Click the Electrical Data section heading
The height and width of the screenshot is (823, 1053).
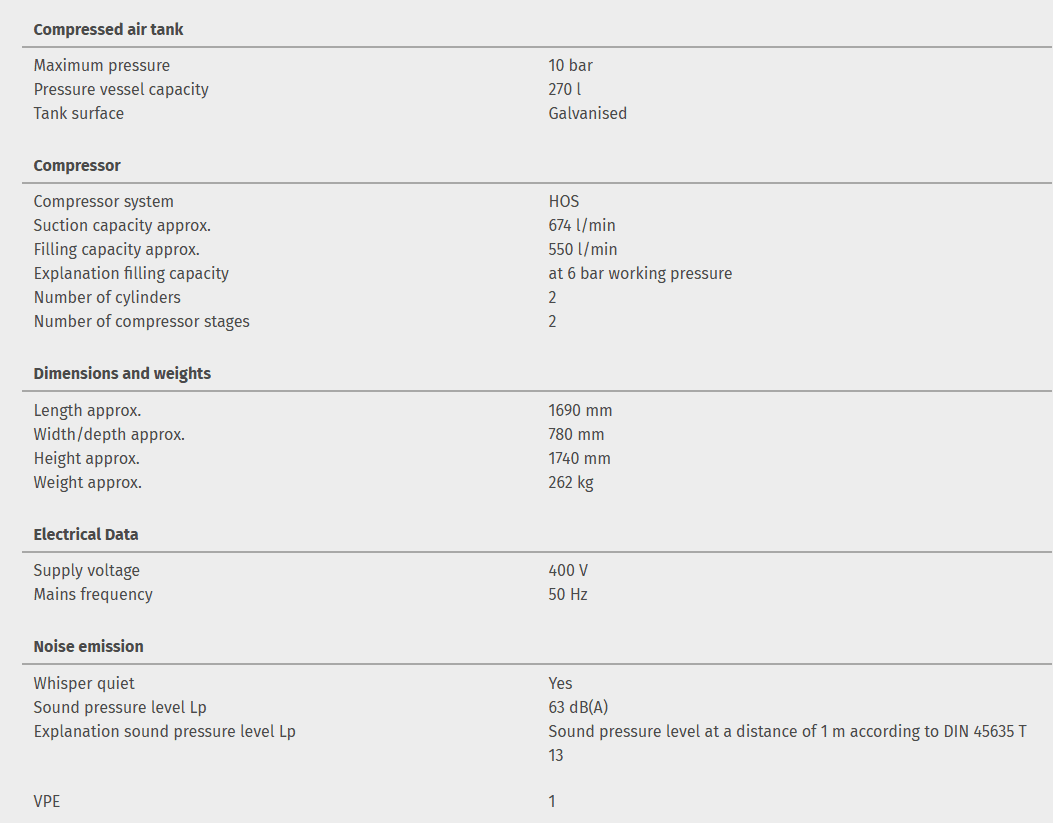click(x=86, y=534)
